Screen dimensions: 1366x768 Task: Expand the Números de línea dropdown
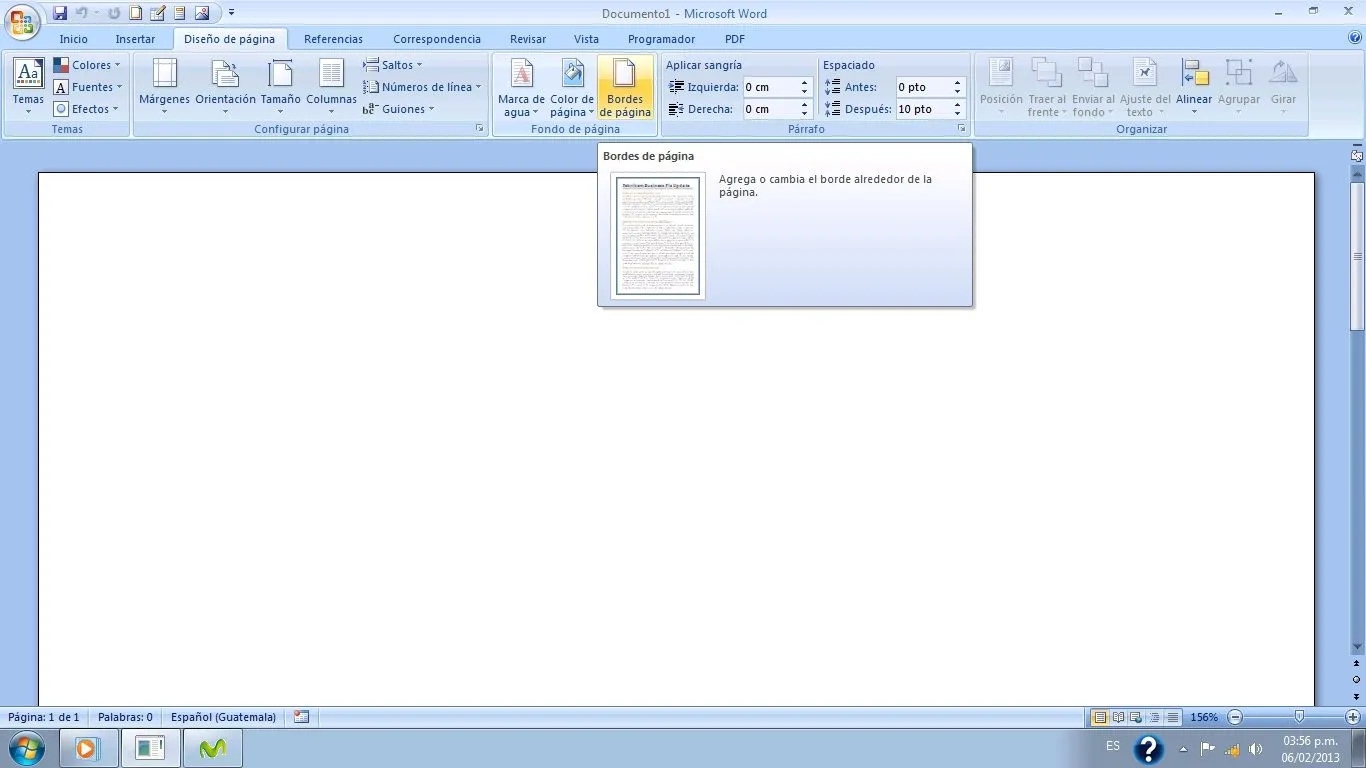(422, 87)
